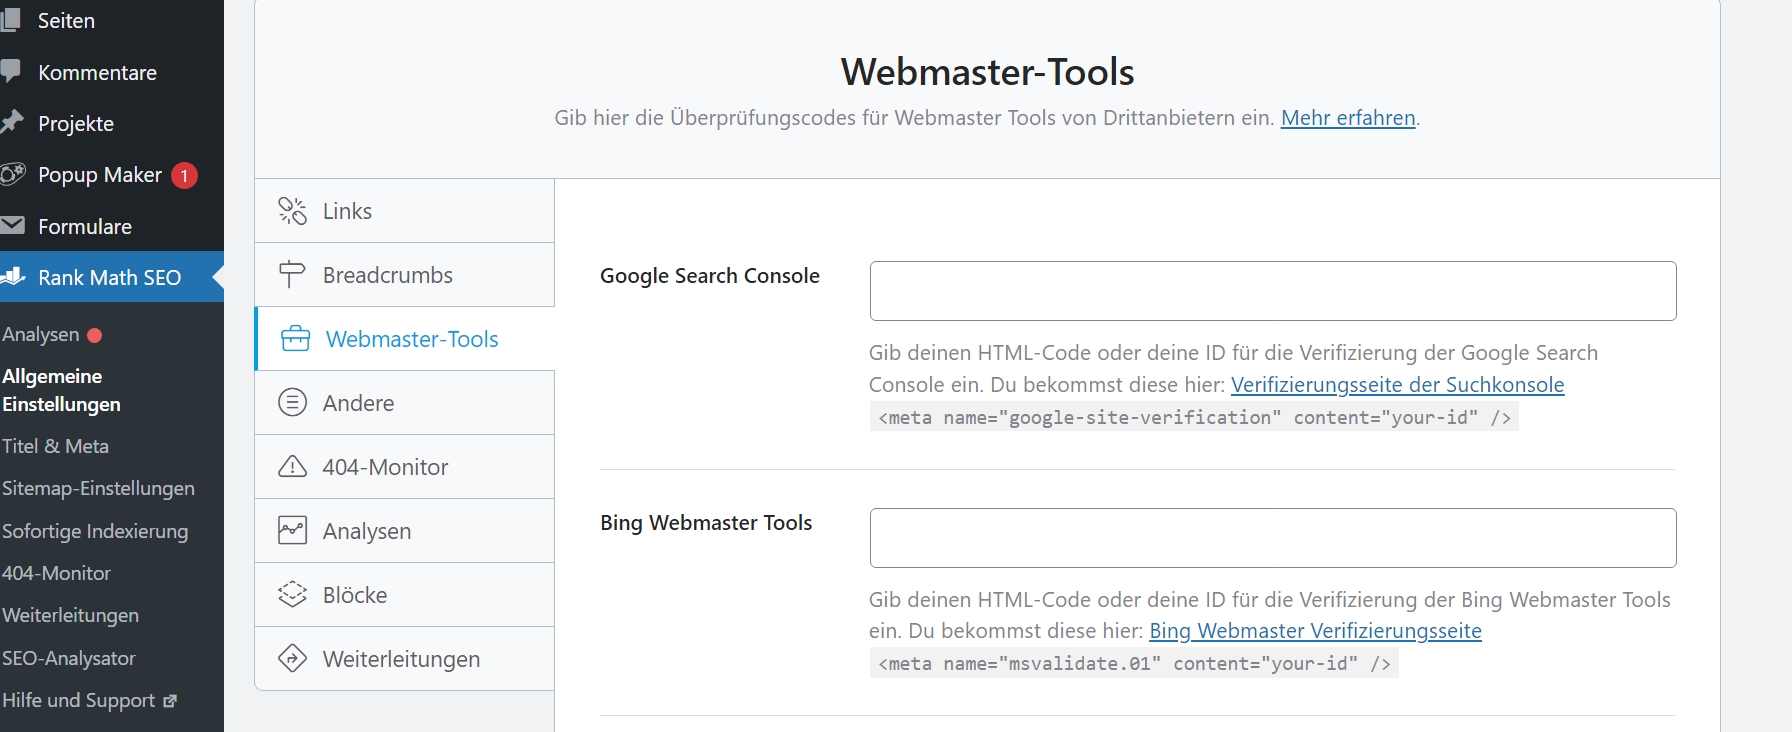Click the Rank Math SEO logo icon
Viewport: 1792px width, 732px height.
[x=12, y=277]
